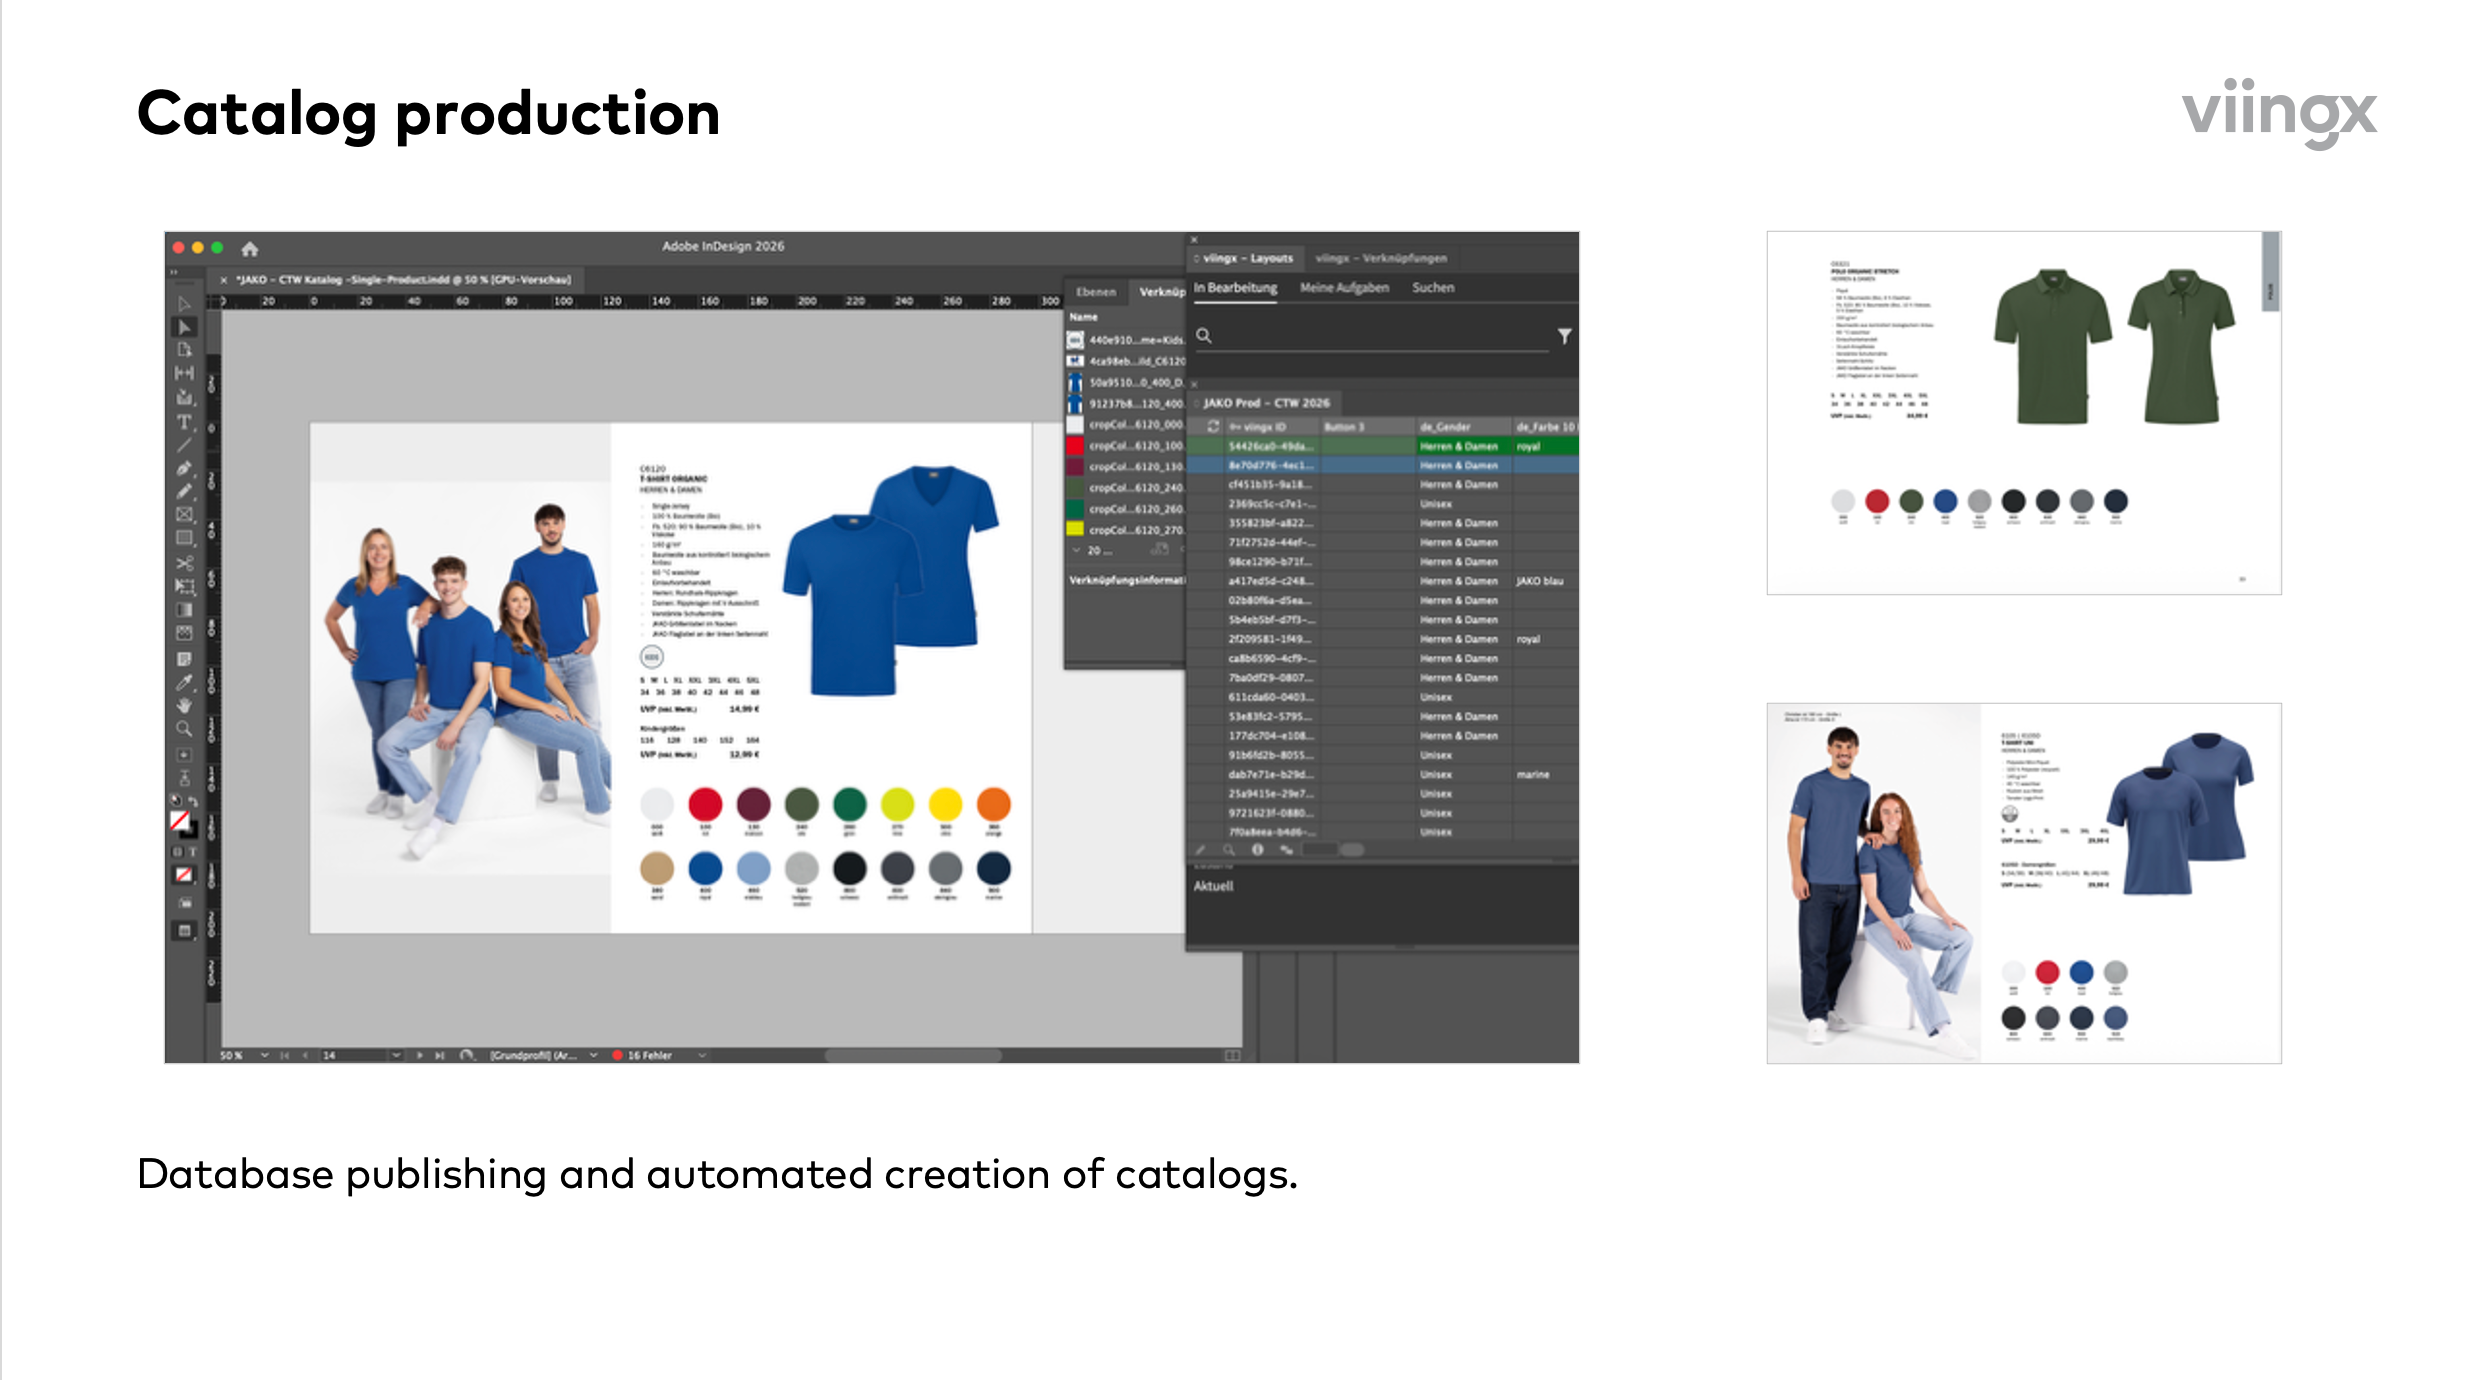The height and width of the screenshot is (1380, 2480).
Task: Select the Page tool in toolbox
Action: tap(184, 350)
